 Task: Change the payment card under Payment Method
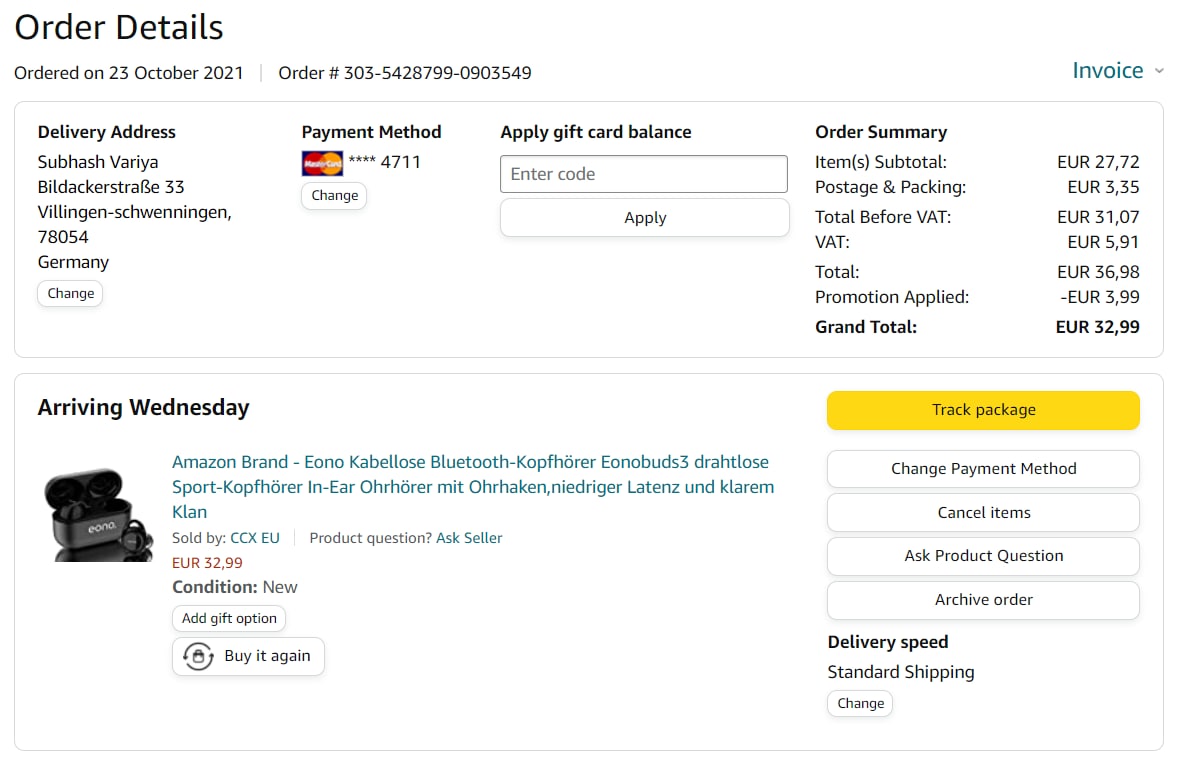coord(334,196)
